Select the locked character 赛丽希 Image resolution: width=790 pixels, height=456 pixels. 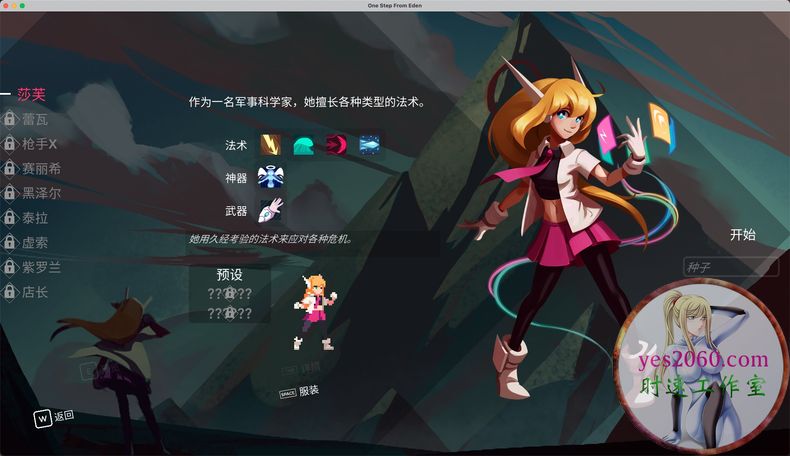click(x=41, y=169)
